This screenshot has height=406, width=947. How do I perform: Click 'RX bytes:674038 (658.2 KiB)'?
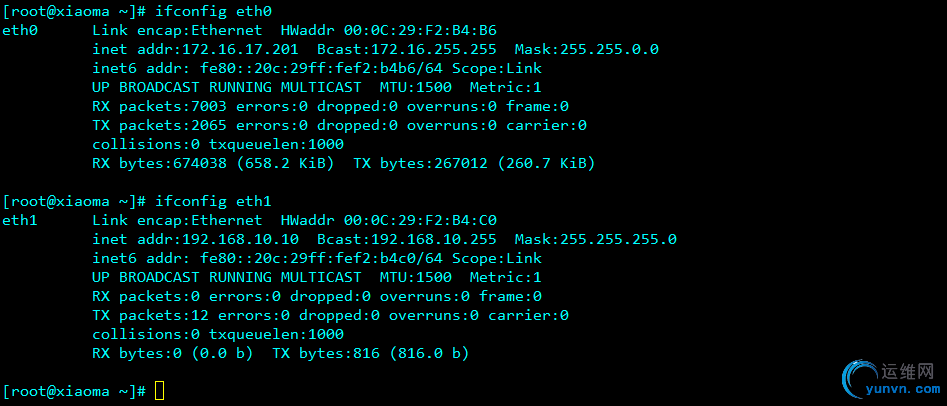(213, 163)
